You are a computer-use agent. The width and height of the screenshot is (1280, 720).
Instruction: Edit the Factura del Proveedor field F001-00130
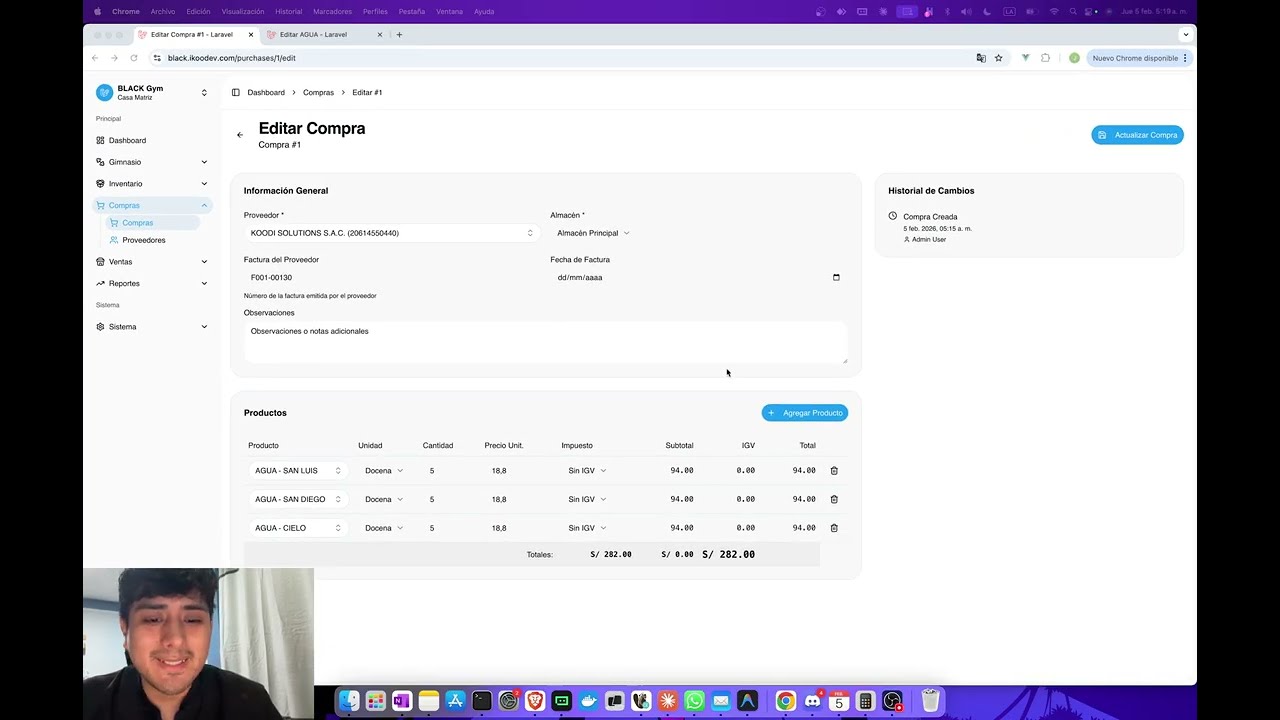coord(392,277)
